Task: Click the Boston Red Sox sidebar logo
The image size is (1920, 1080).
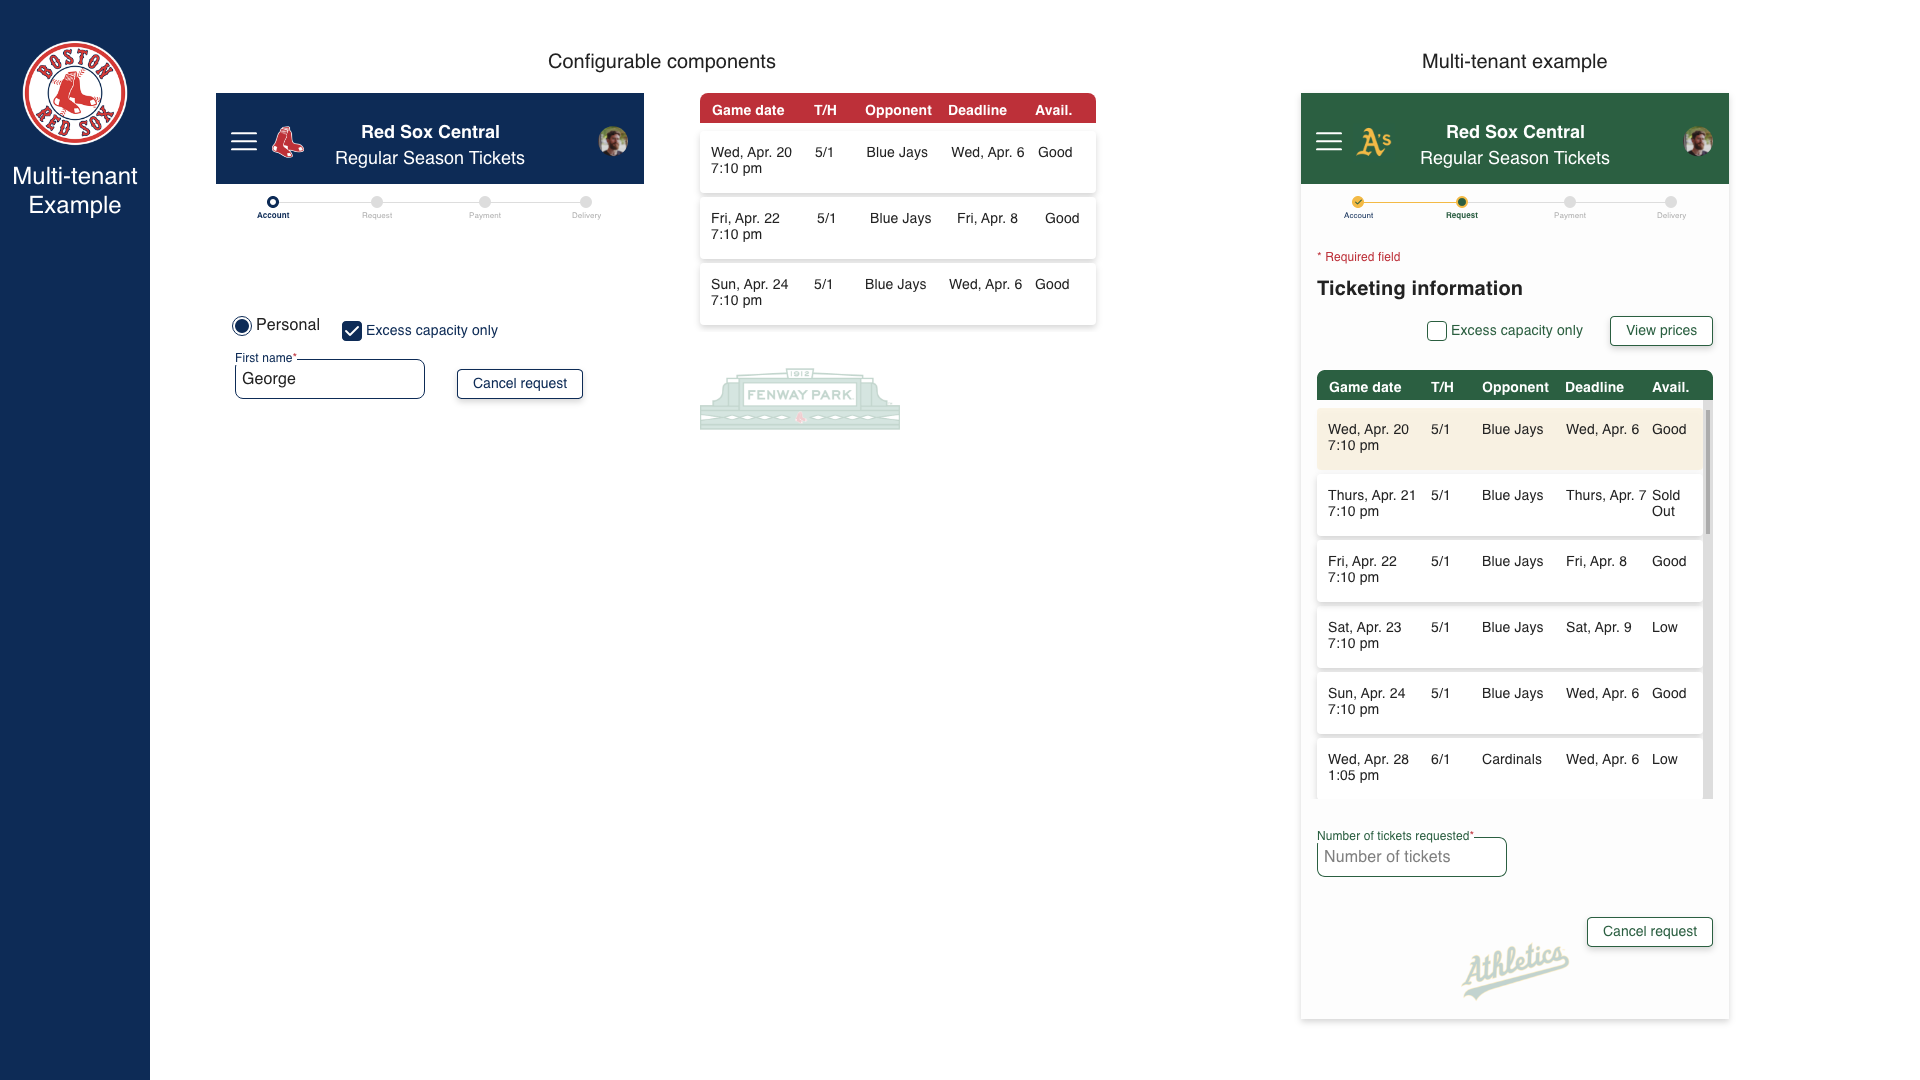Action: coord(75,93)
